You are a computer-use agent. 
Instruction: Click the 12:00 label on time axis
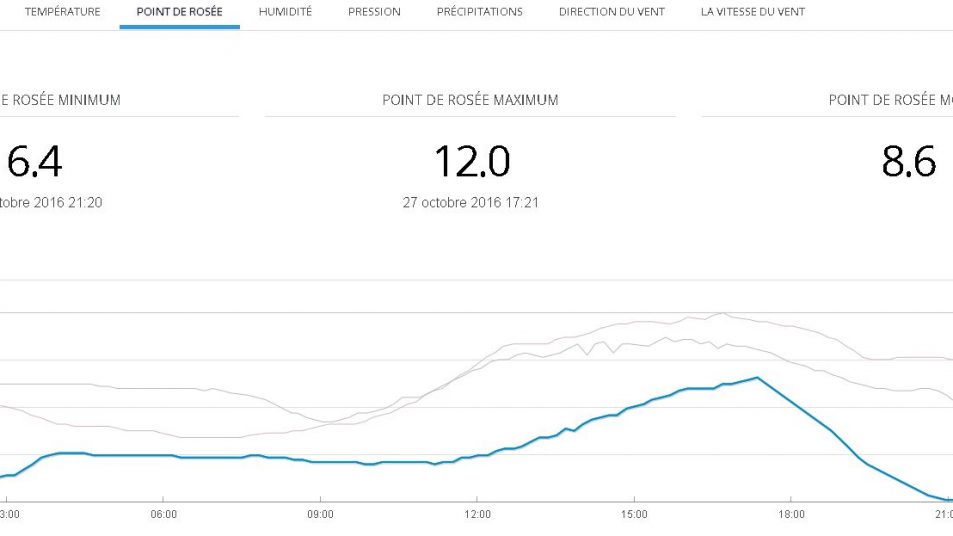(x=477, y=515)
